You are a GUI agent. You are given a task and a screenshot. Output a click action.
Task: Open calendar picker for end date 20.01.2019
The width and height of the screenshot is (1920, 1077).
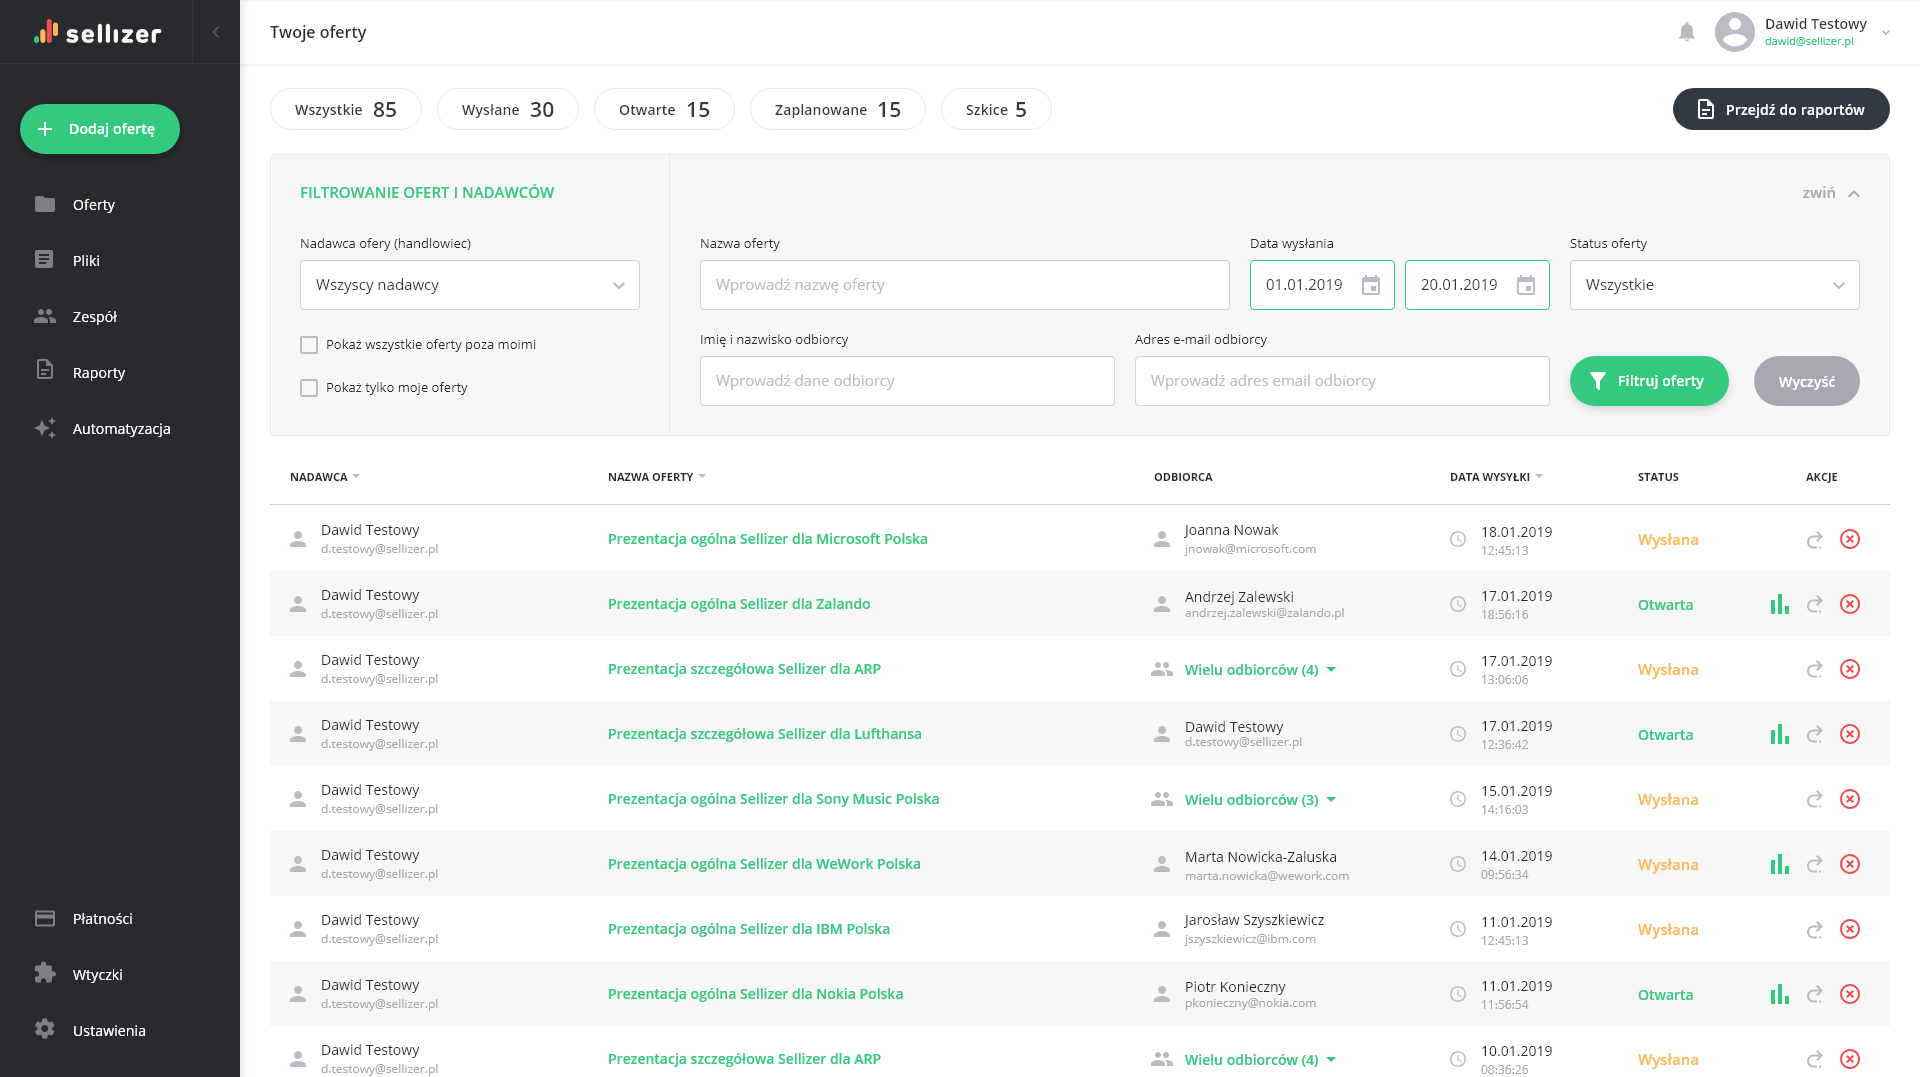click(1526, 285)
